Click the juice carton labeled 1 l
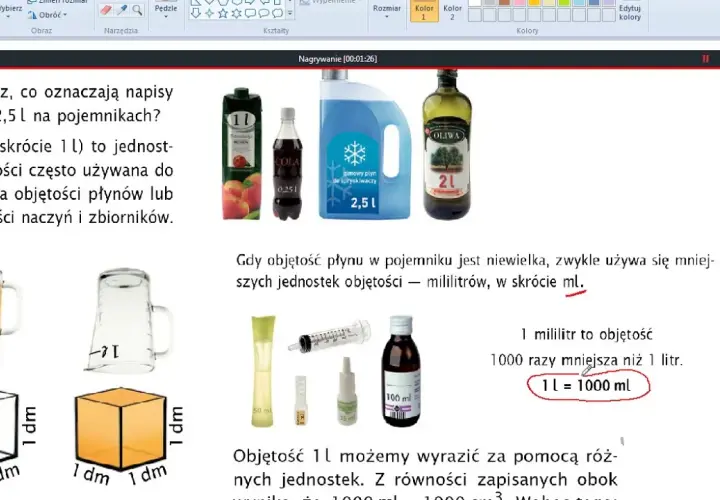This screenshot has width=720, height=500. 242,154
